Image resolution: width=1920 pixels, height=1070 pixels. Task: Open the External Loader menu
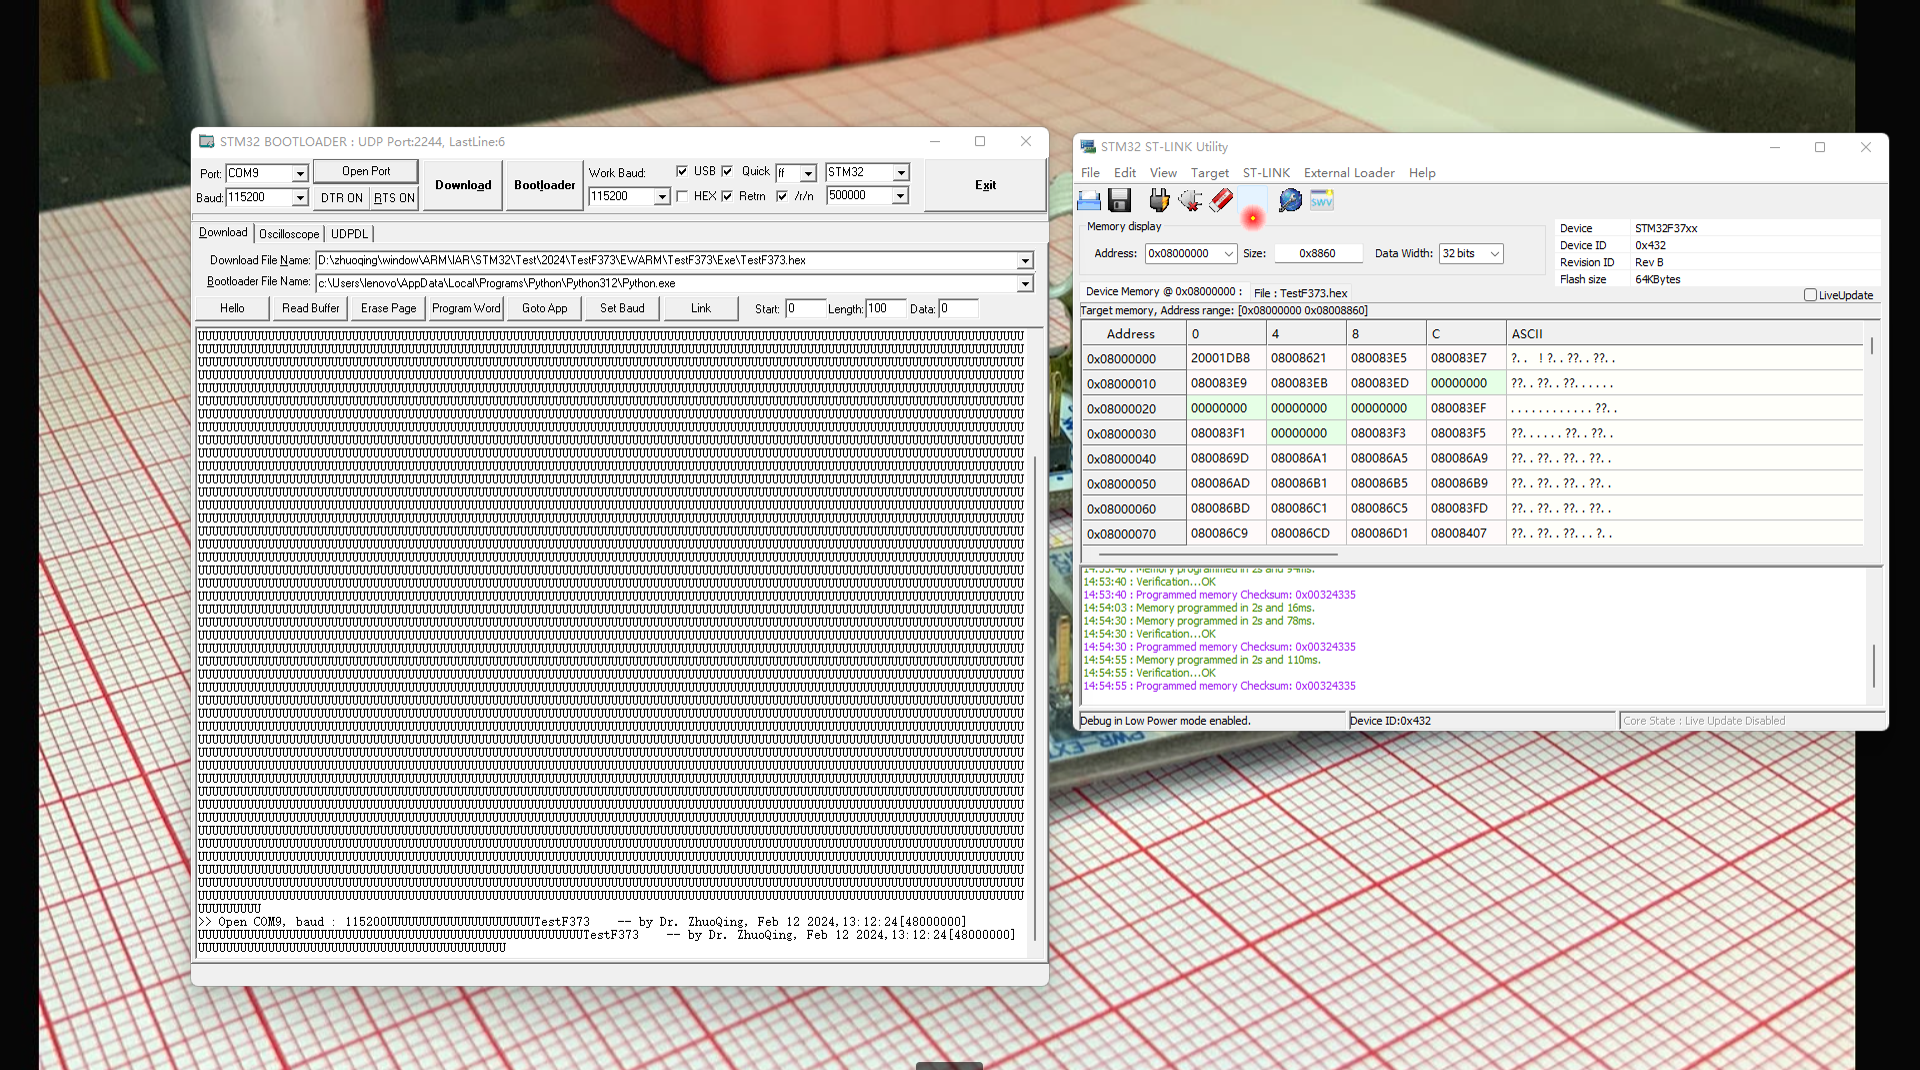1349,173
